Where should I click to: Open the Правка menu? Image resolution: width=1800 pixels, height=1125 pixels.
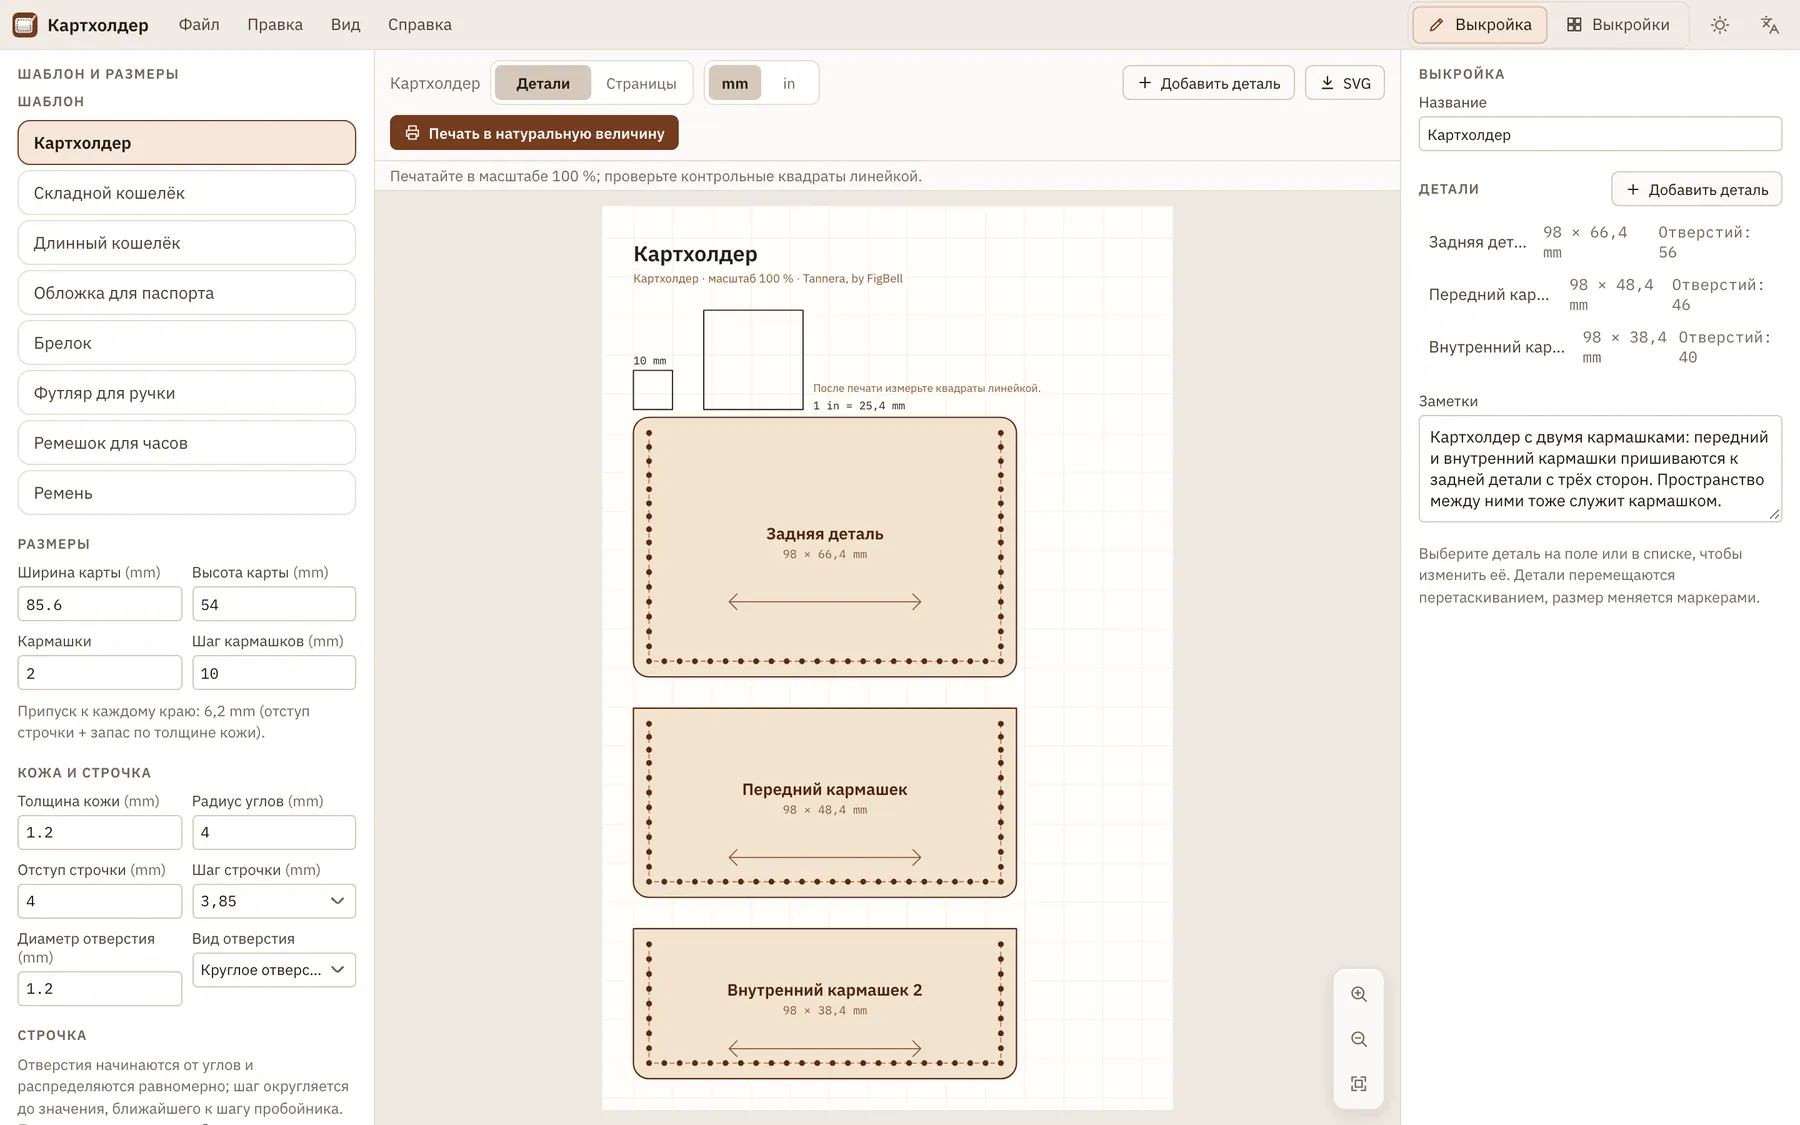tap(275, 25)
